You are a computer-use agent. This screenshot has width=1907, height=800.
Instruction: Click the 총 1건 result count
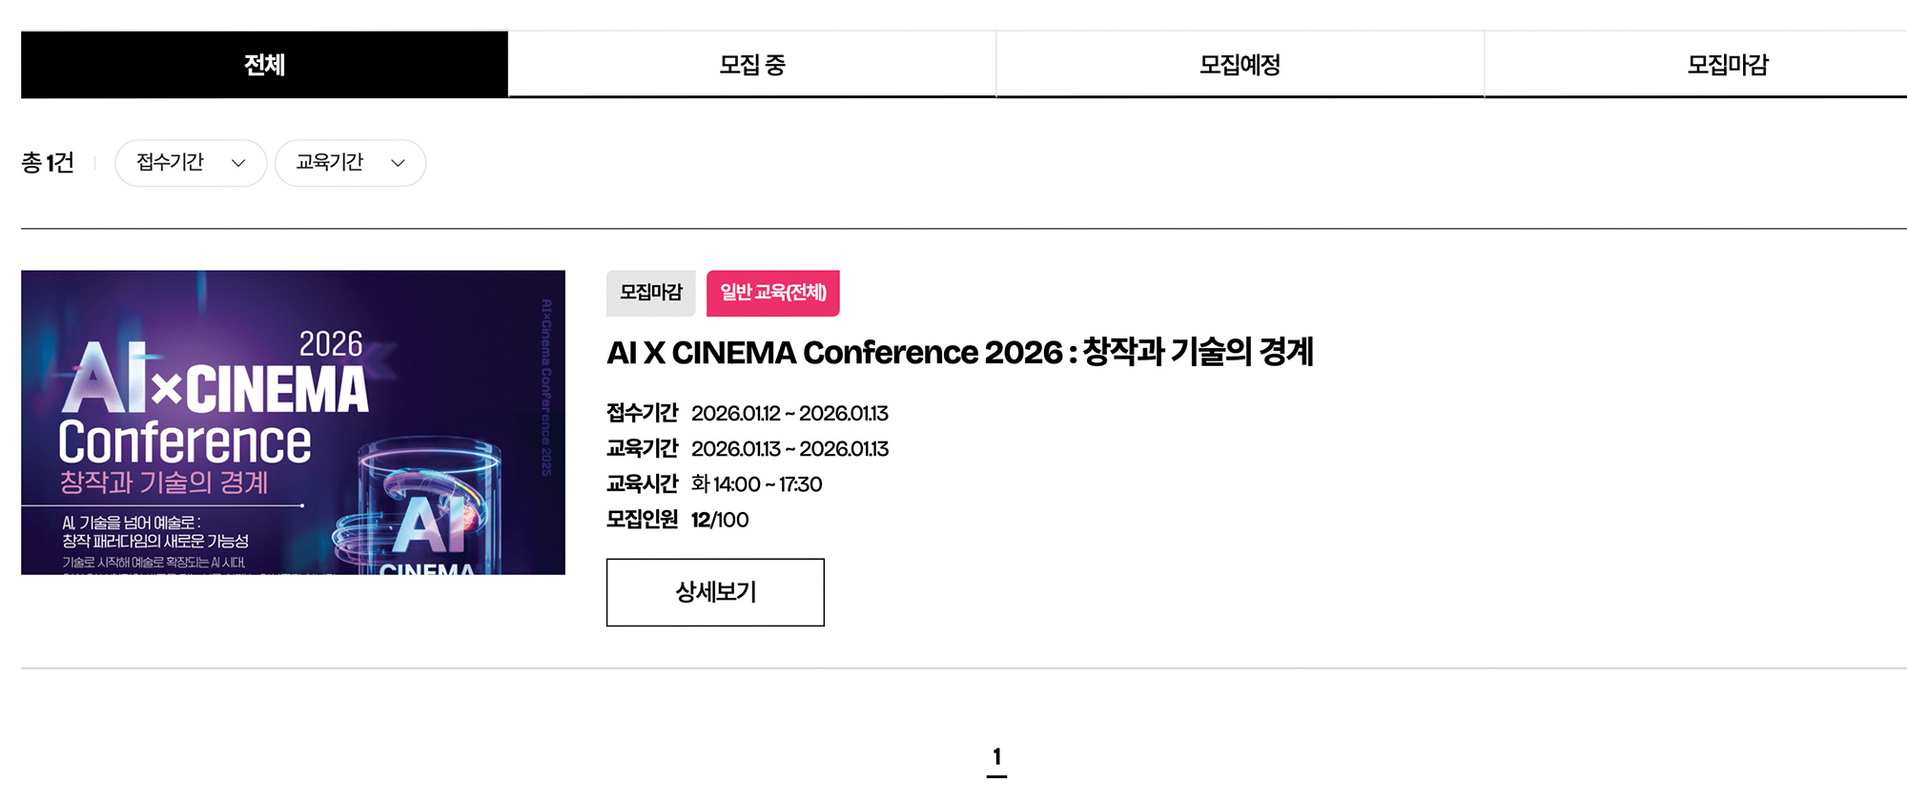pyautogui.click(x=48, y=163)
